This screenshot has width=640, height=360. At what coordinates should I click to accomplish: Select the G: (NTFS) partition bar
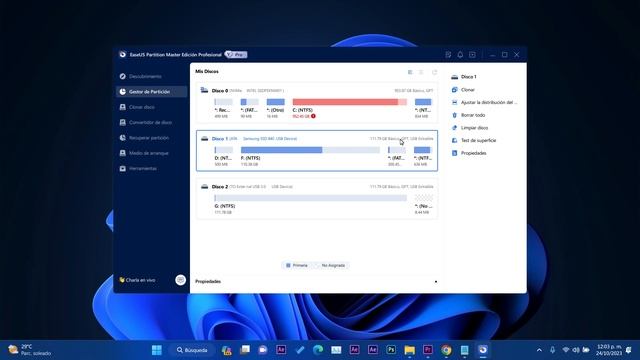(311, 198)
